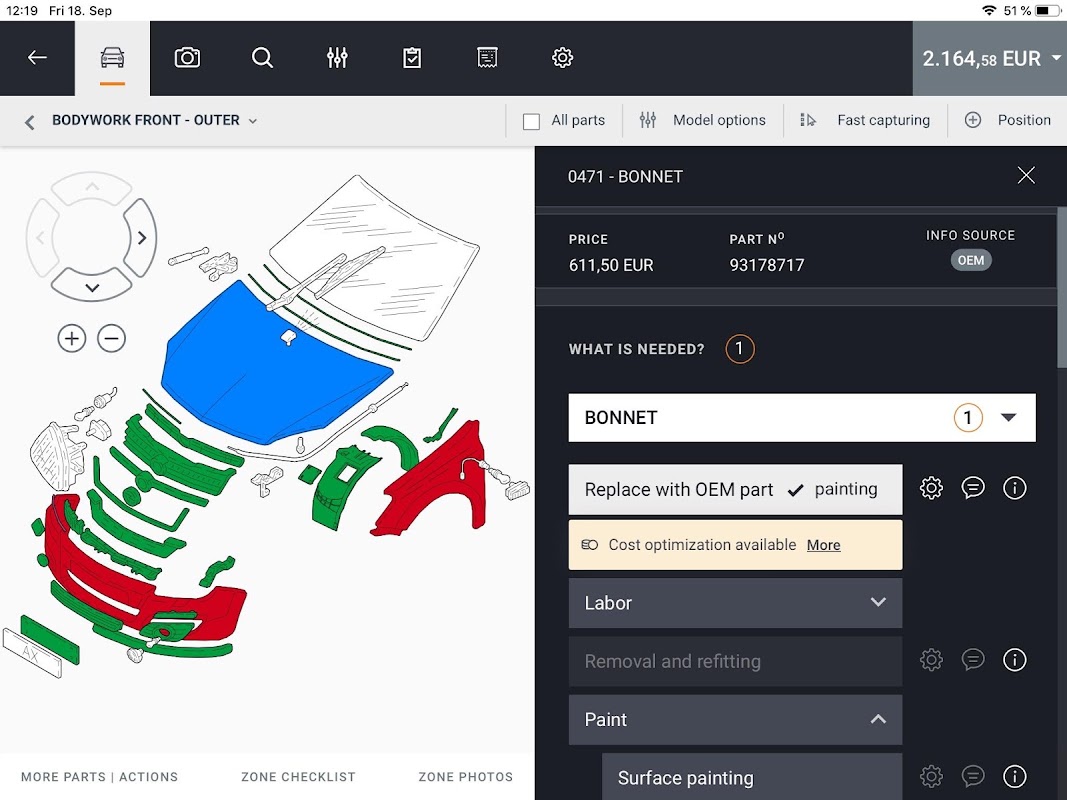Open the camera photo capture icon
Viewport: 1067px width, 800px height.
click(x=187, y=58)
